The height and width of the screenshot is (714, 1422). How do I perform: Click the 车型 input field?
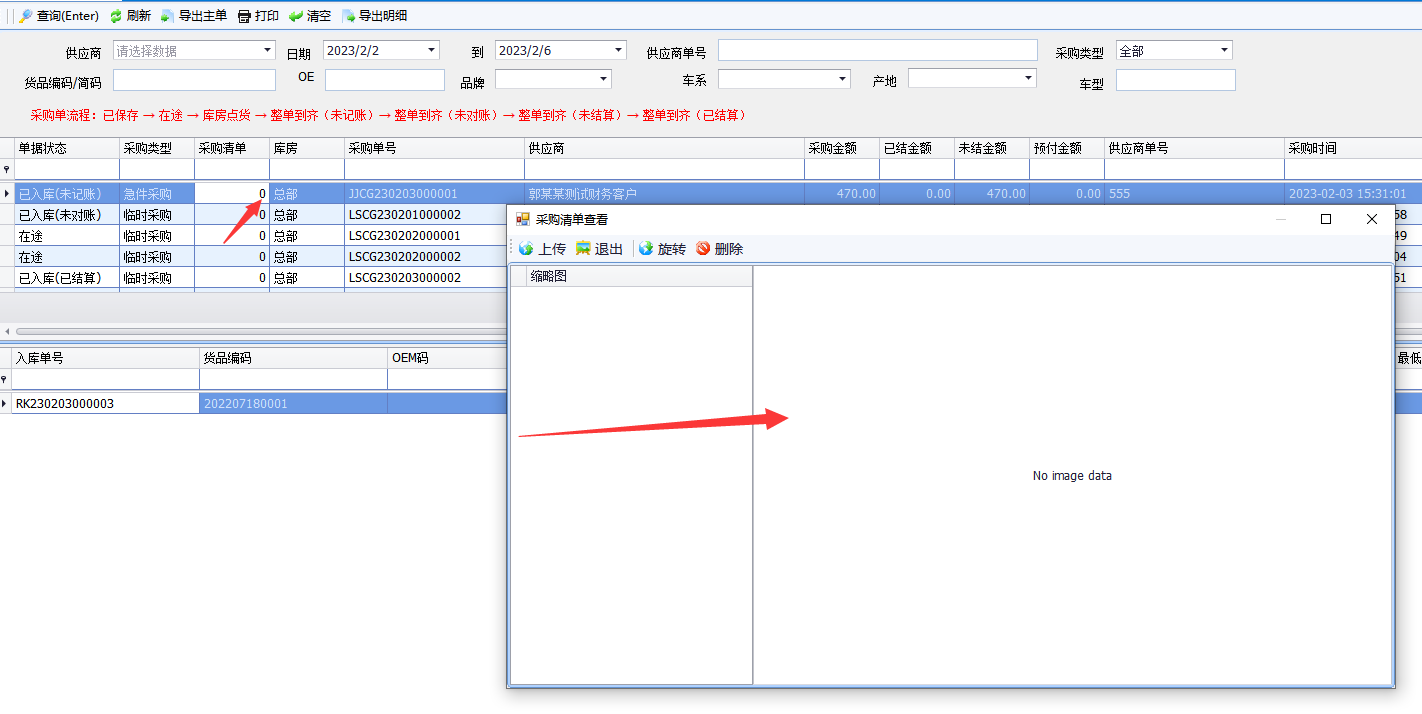click(1176, 80)
